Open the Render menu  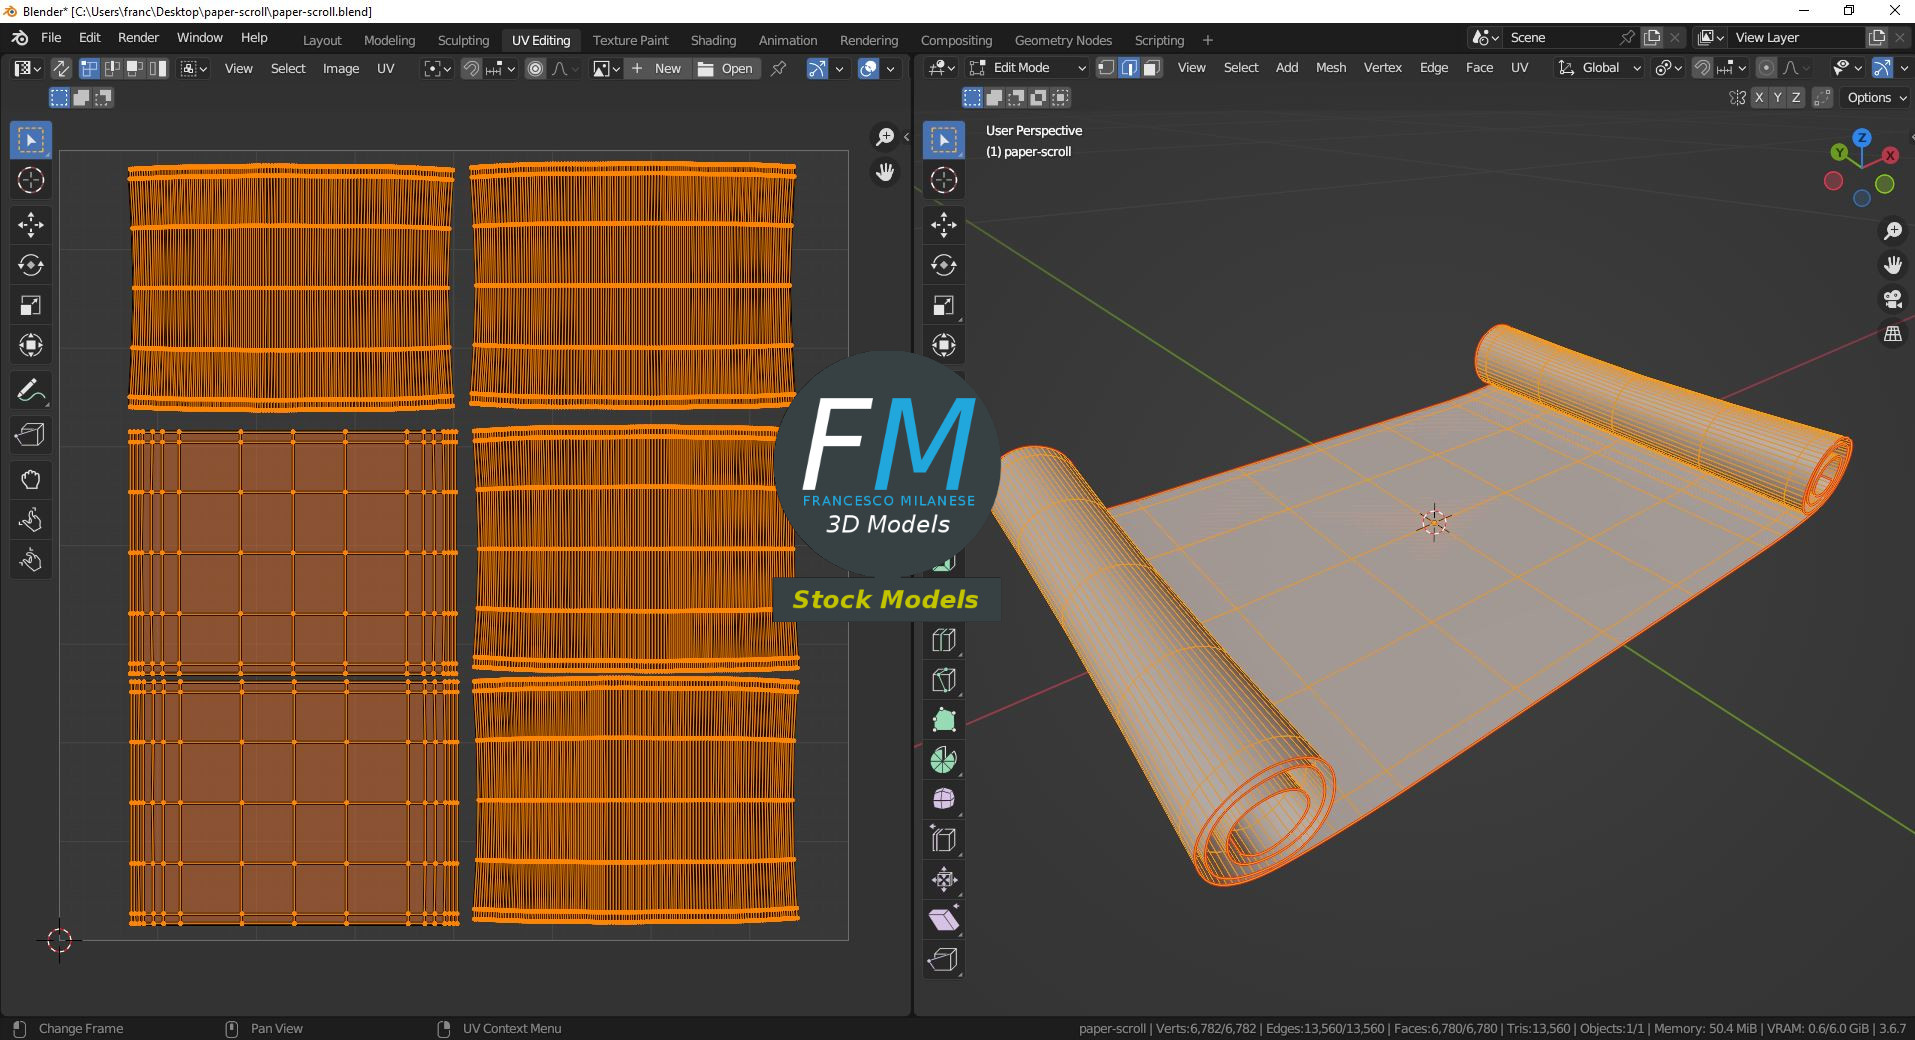click(138, 37)
